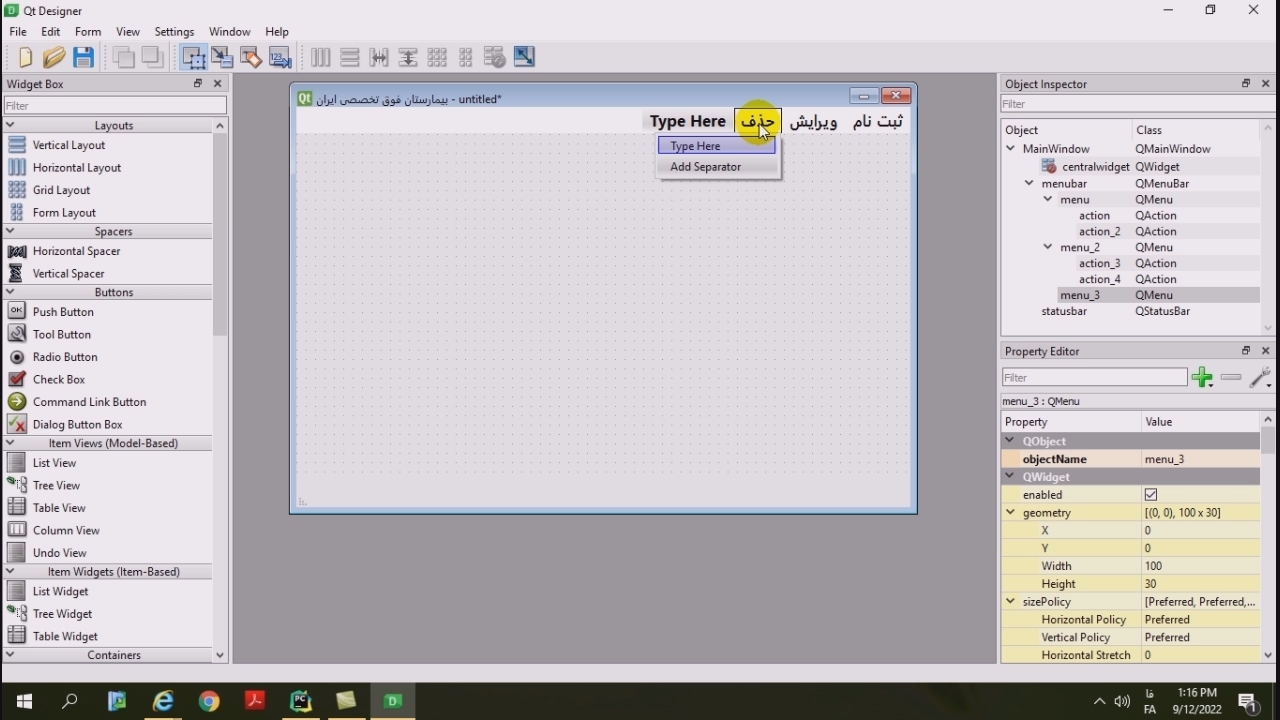Toggle the enabled property checkbox
Viewport: 1280px width, 720px height.
(1151, 495)
